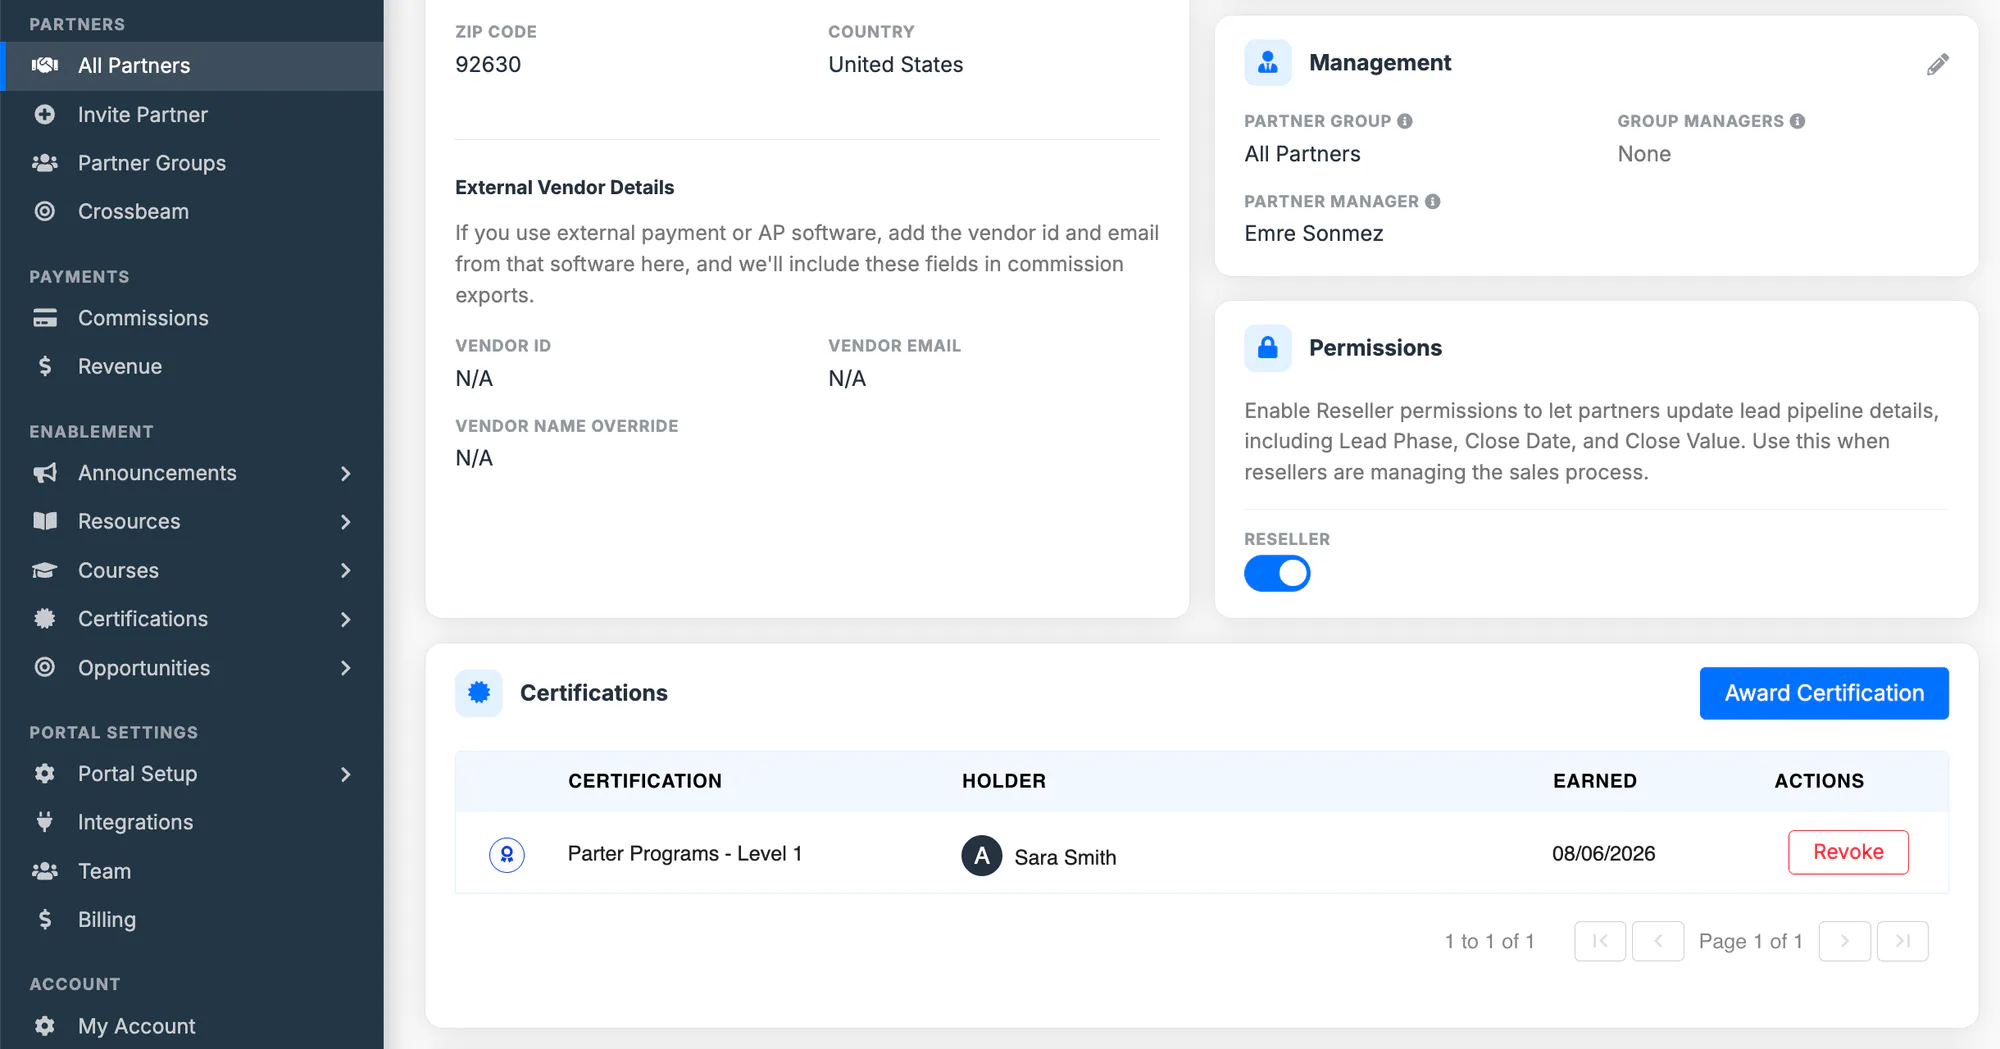The height and width of the screenshot is (1049, 2000).
Task: Click the Certifications badge icon in sidebar
Action: pyautogui.click(x=45, y=619)
